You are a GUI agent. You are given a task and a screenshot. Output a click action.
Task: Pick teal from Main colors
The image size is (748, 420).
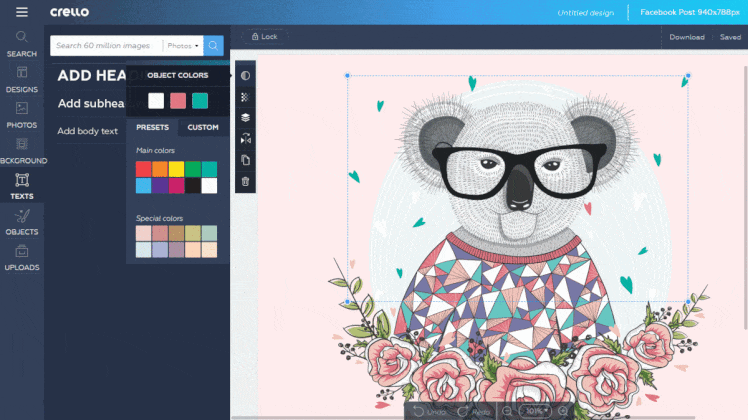pyautogui.click(x=209, y=169)
